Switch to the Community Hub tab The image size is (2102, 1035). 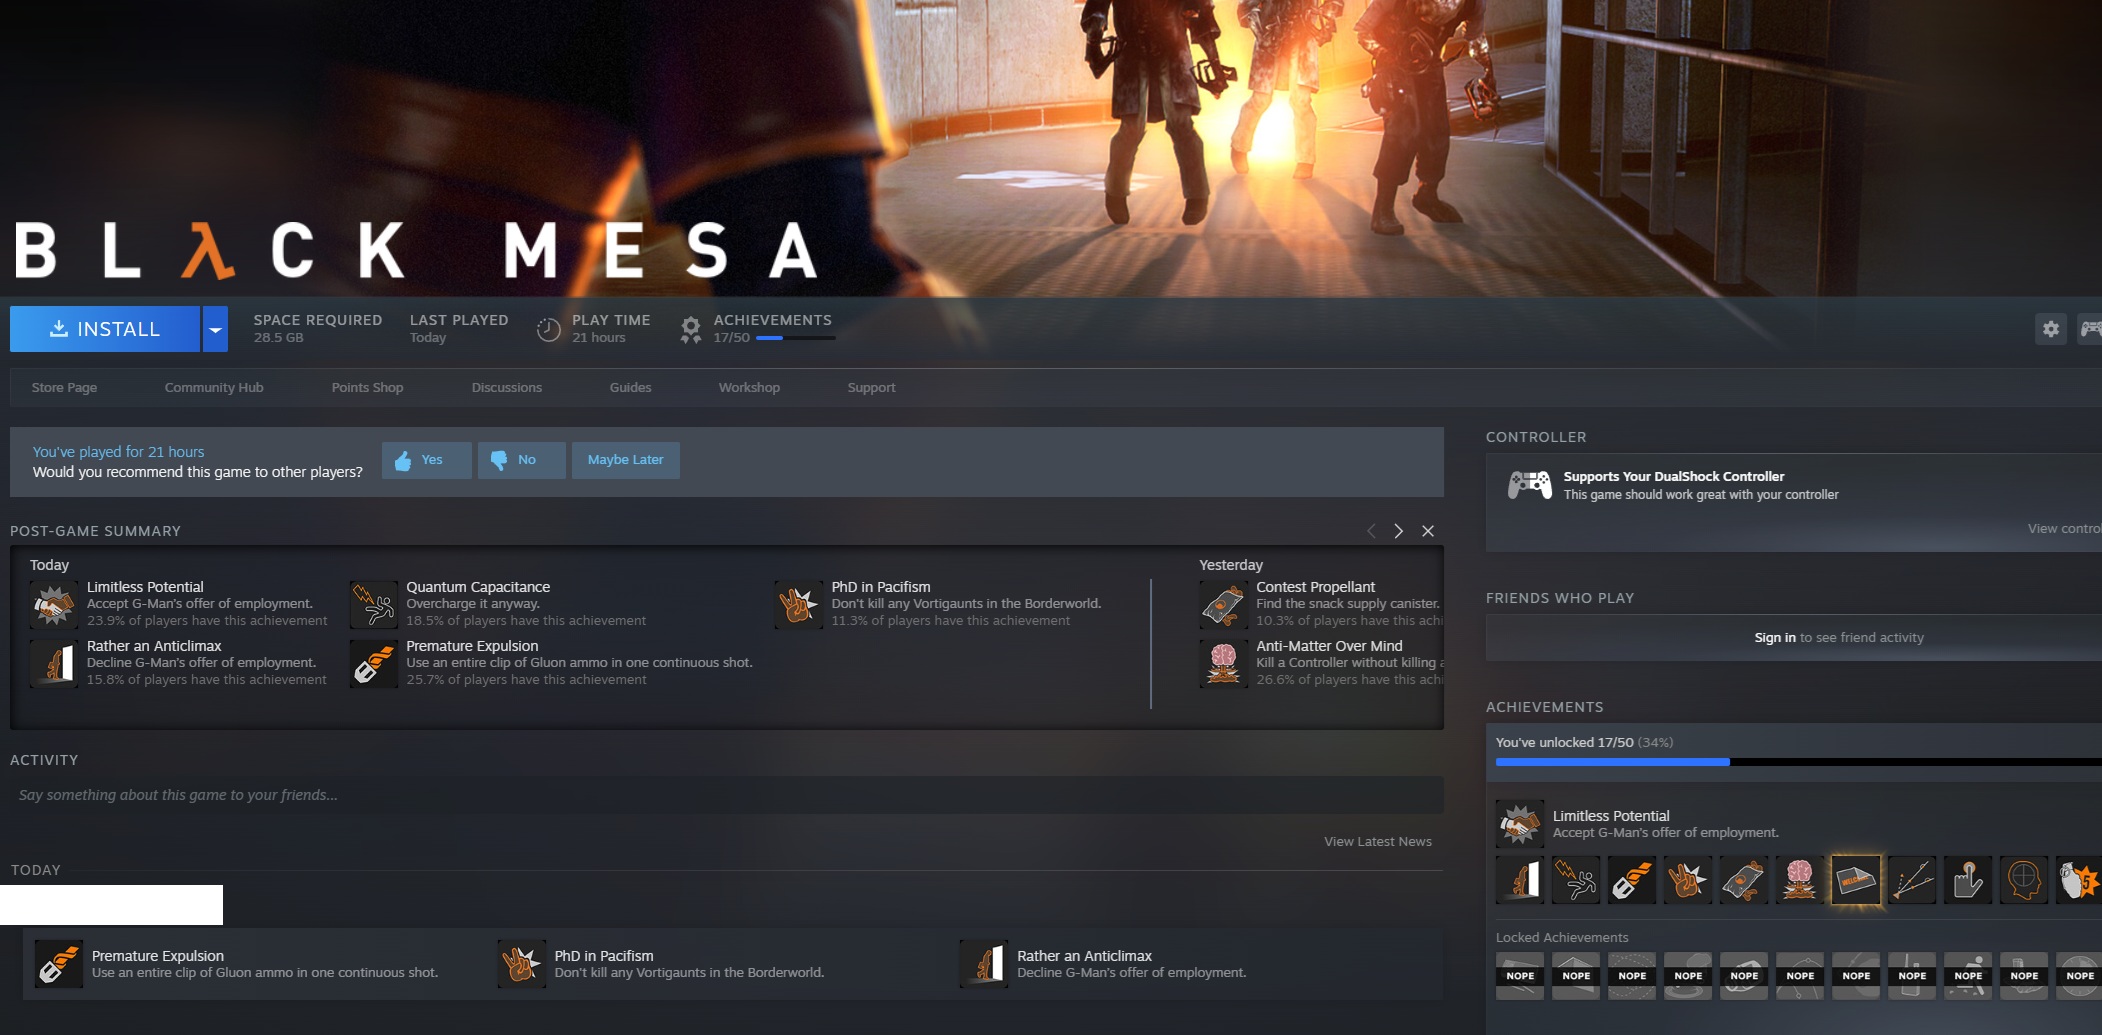tap(214, 387)
